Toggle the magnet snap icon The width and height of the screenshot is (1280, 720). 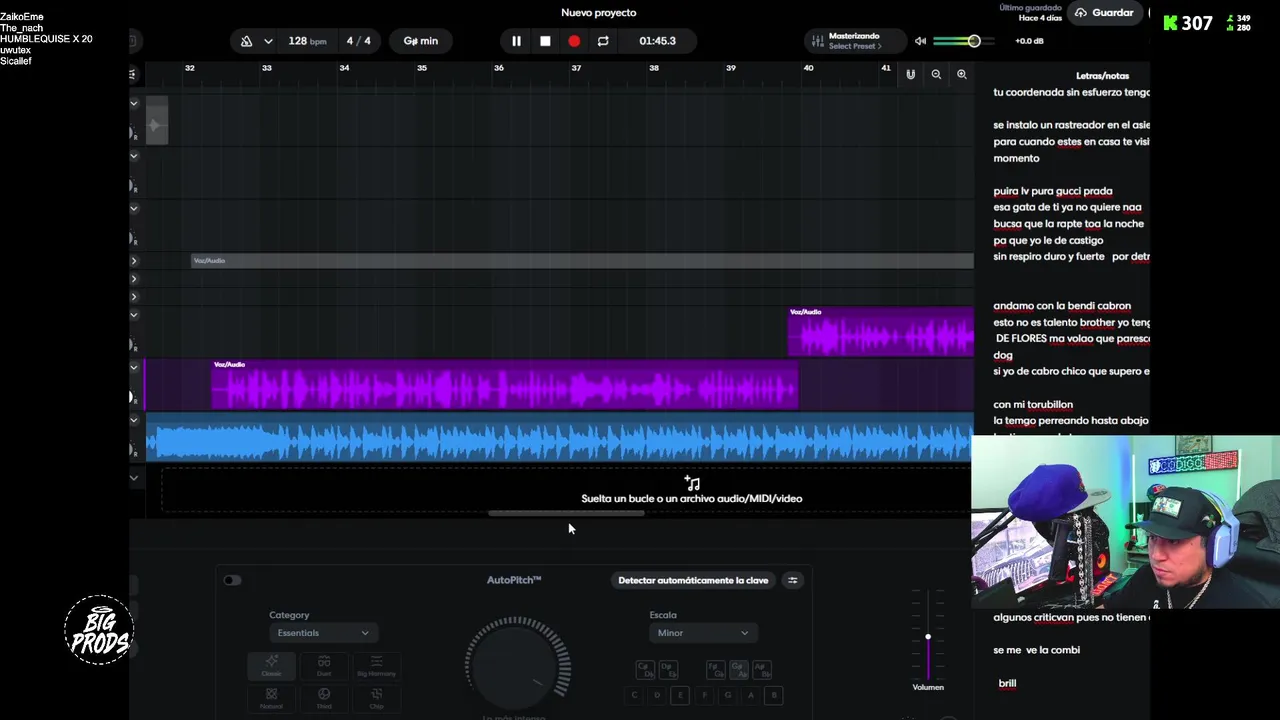point(910,74)
